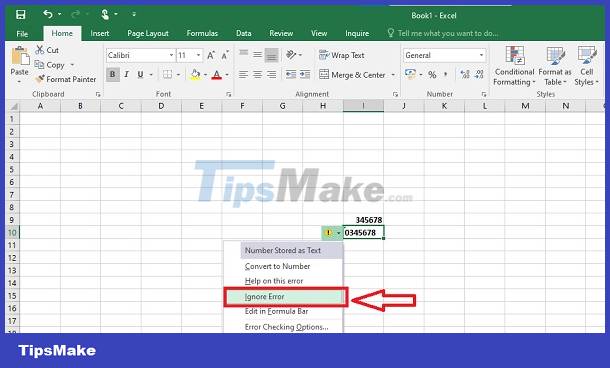
Task: Switch to the Data tab
Action: click(244, 33)
